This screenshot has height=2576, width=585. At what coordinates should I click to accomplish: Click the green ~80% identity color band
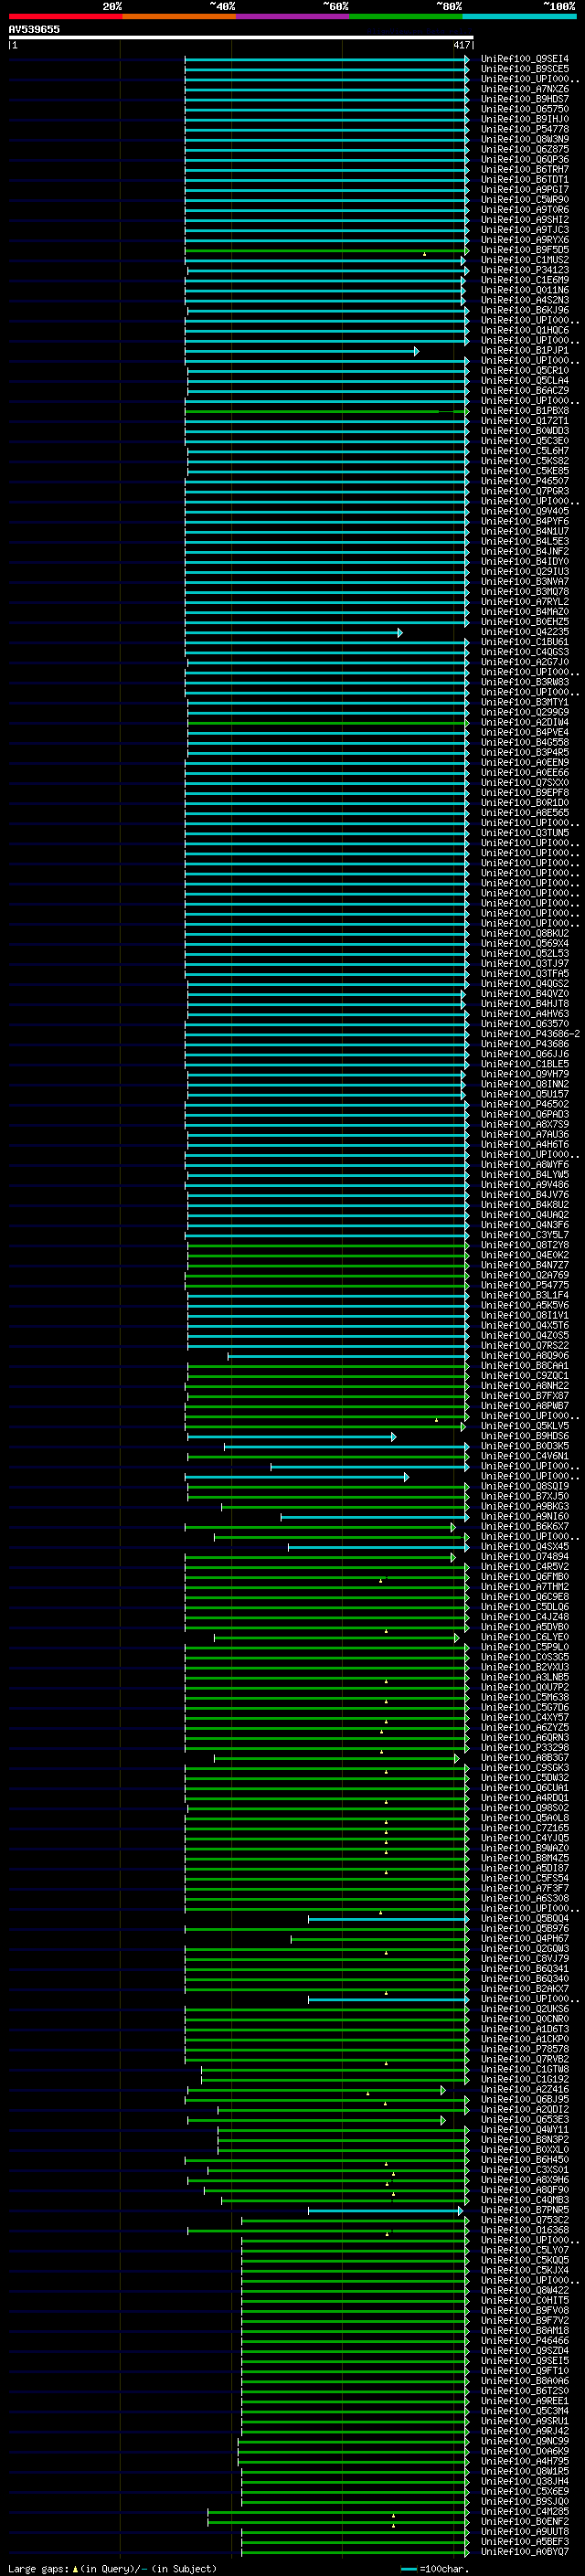[x=406, y=16]
